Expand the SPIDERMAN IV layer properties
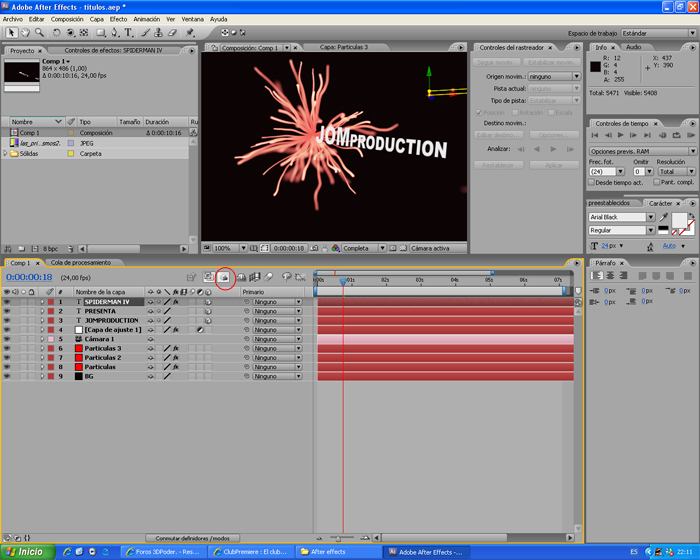700x560 pixels. 42,302
